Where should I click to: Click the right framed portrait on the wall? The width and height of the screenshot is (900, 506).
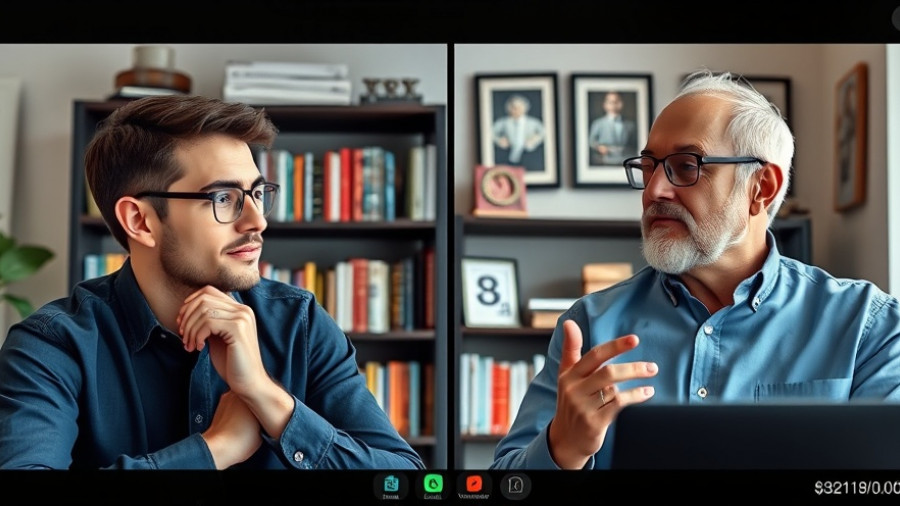pyautogui.click(x=611, y=129)
